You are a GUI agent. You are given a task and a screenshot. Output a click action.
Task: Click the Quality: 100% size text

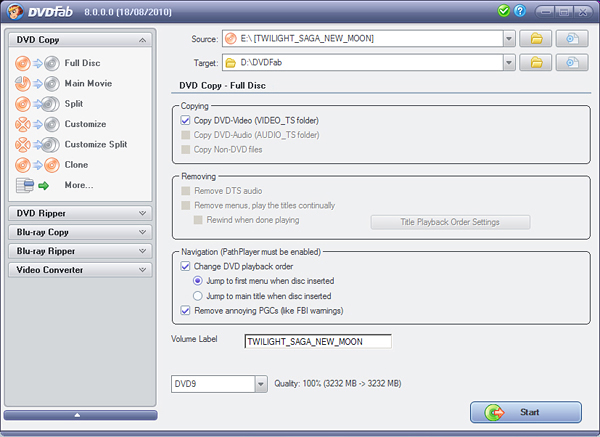[338, 384]
